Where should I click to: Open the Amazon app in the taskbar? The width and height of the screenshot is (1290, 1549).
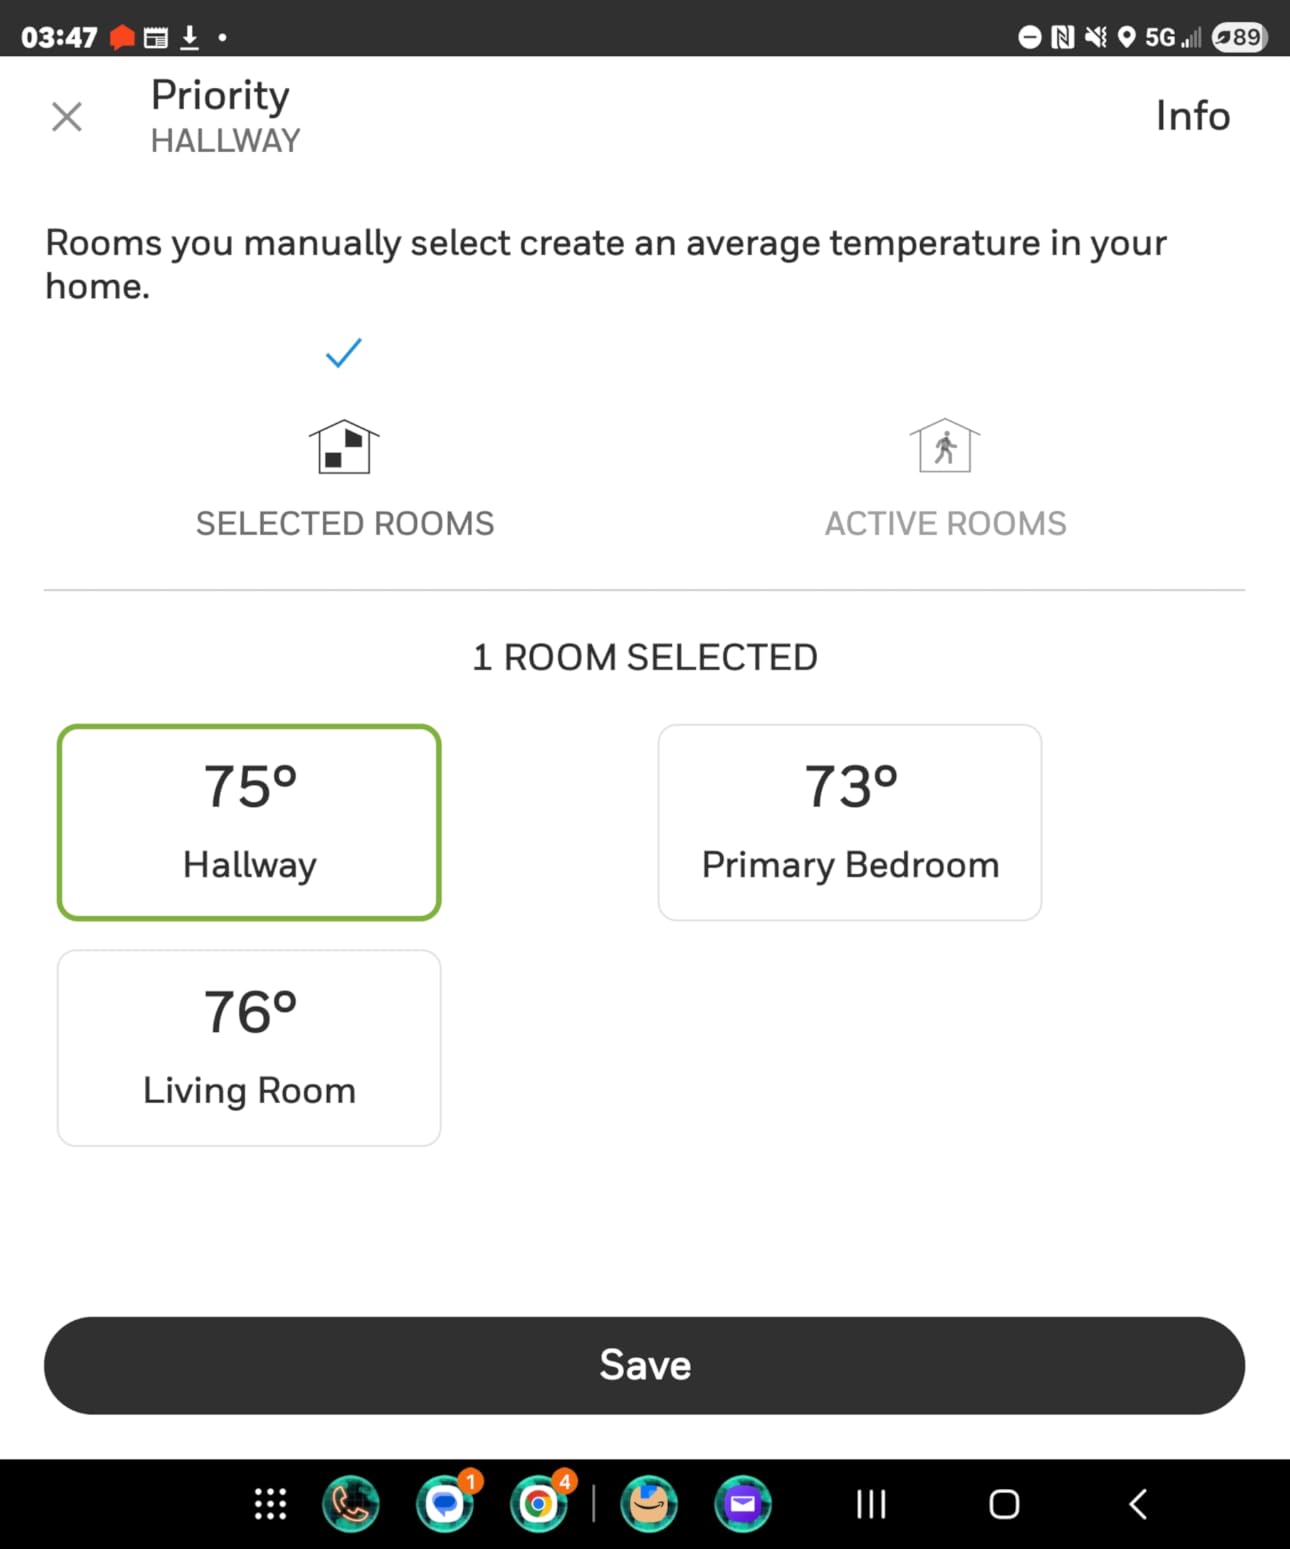pos(649,1504)
